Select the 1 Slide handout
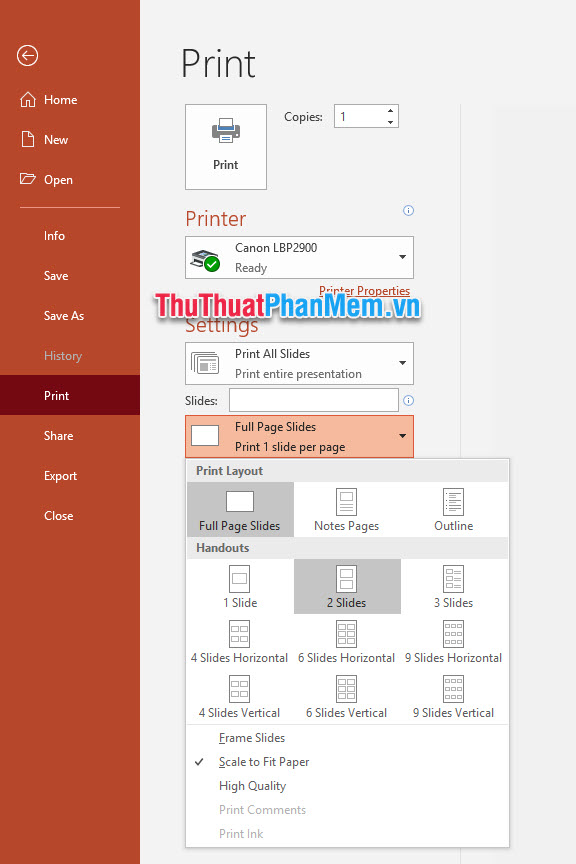The height and width of the screenshot is (864, 576). coord(240,587)
